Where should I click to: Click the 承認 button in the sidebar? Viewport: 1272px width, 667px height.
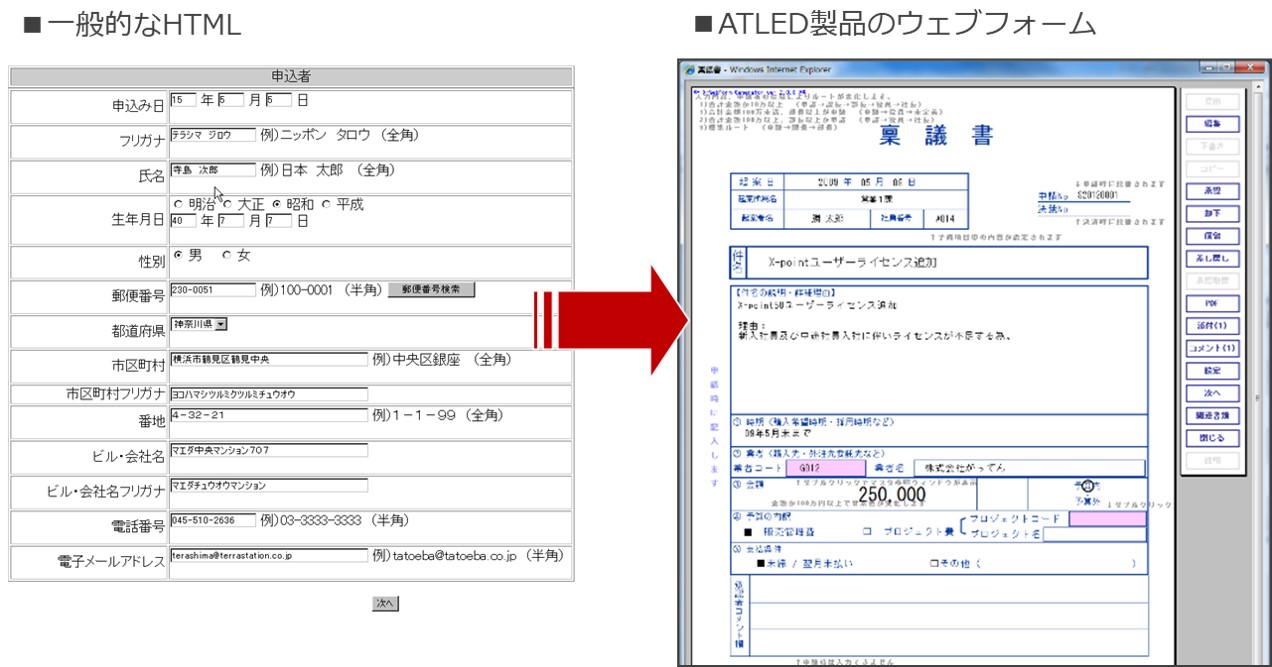tap(1212, 191)
